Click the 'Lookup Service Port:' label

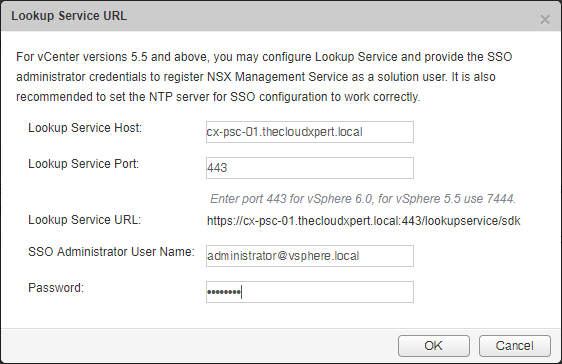click(84, 164)
